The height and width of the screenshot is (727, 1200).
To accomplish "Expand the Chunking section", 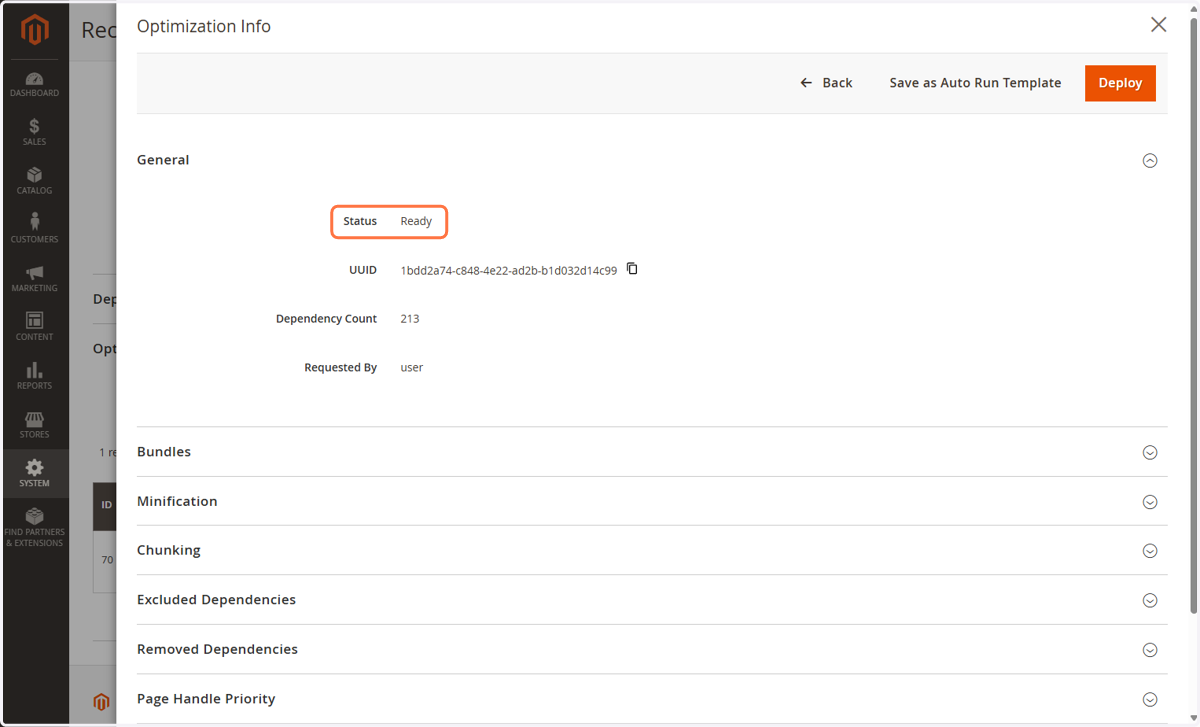I will tap(1150, 551).
